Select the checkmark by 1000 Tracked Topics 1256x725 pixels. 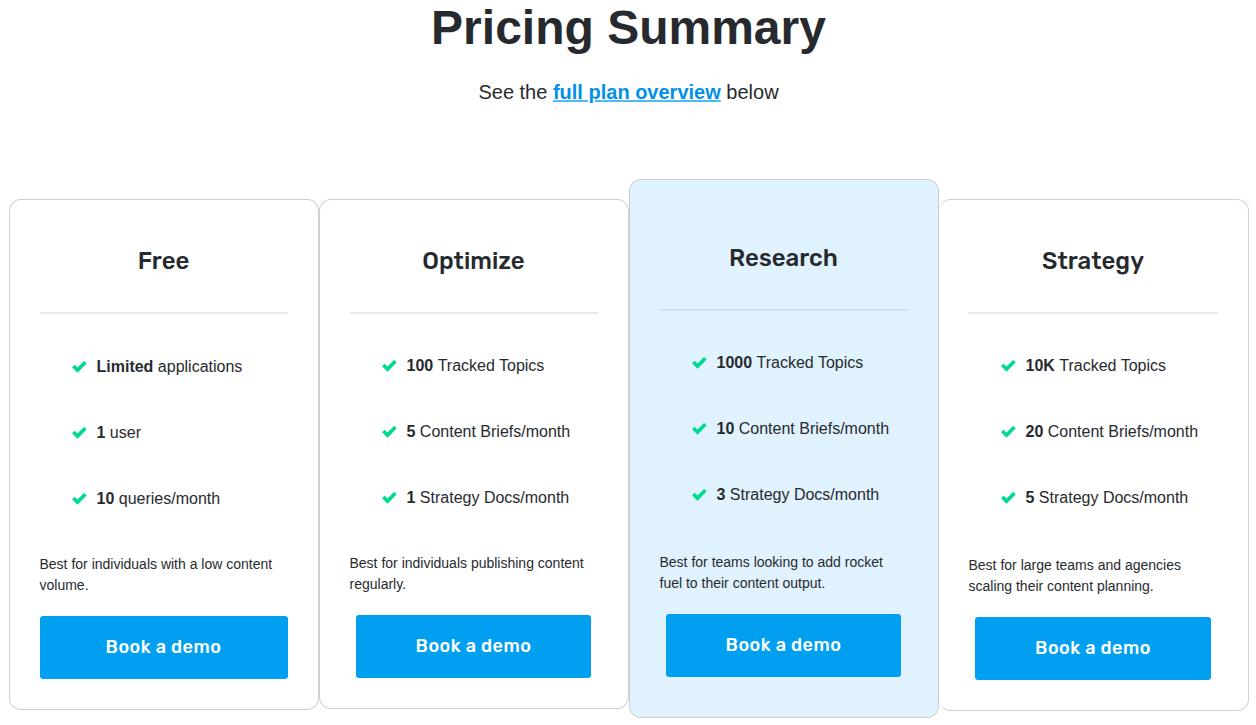700,363
